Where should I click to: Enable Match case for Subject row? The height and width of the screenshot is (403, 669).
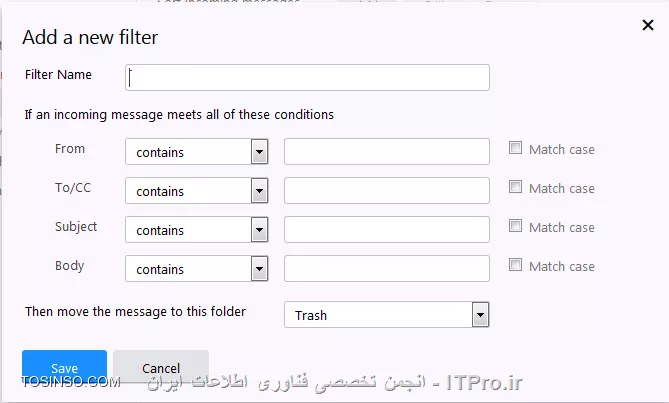coord(515,226)
